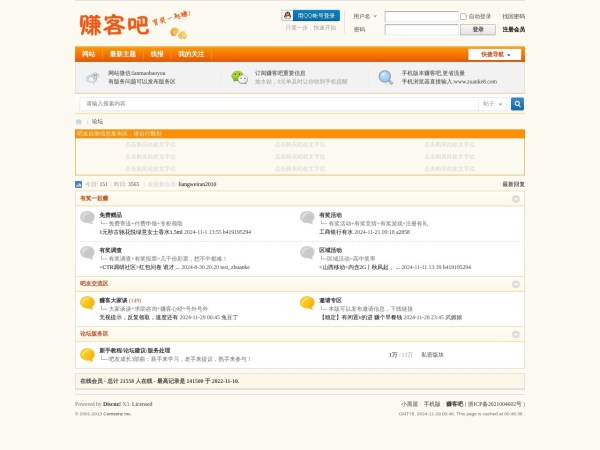Enable the 自动登录 checkbox
600x450 pixels.
(x=463, y=17)
